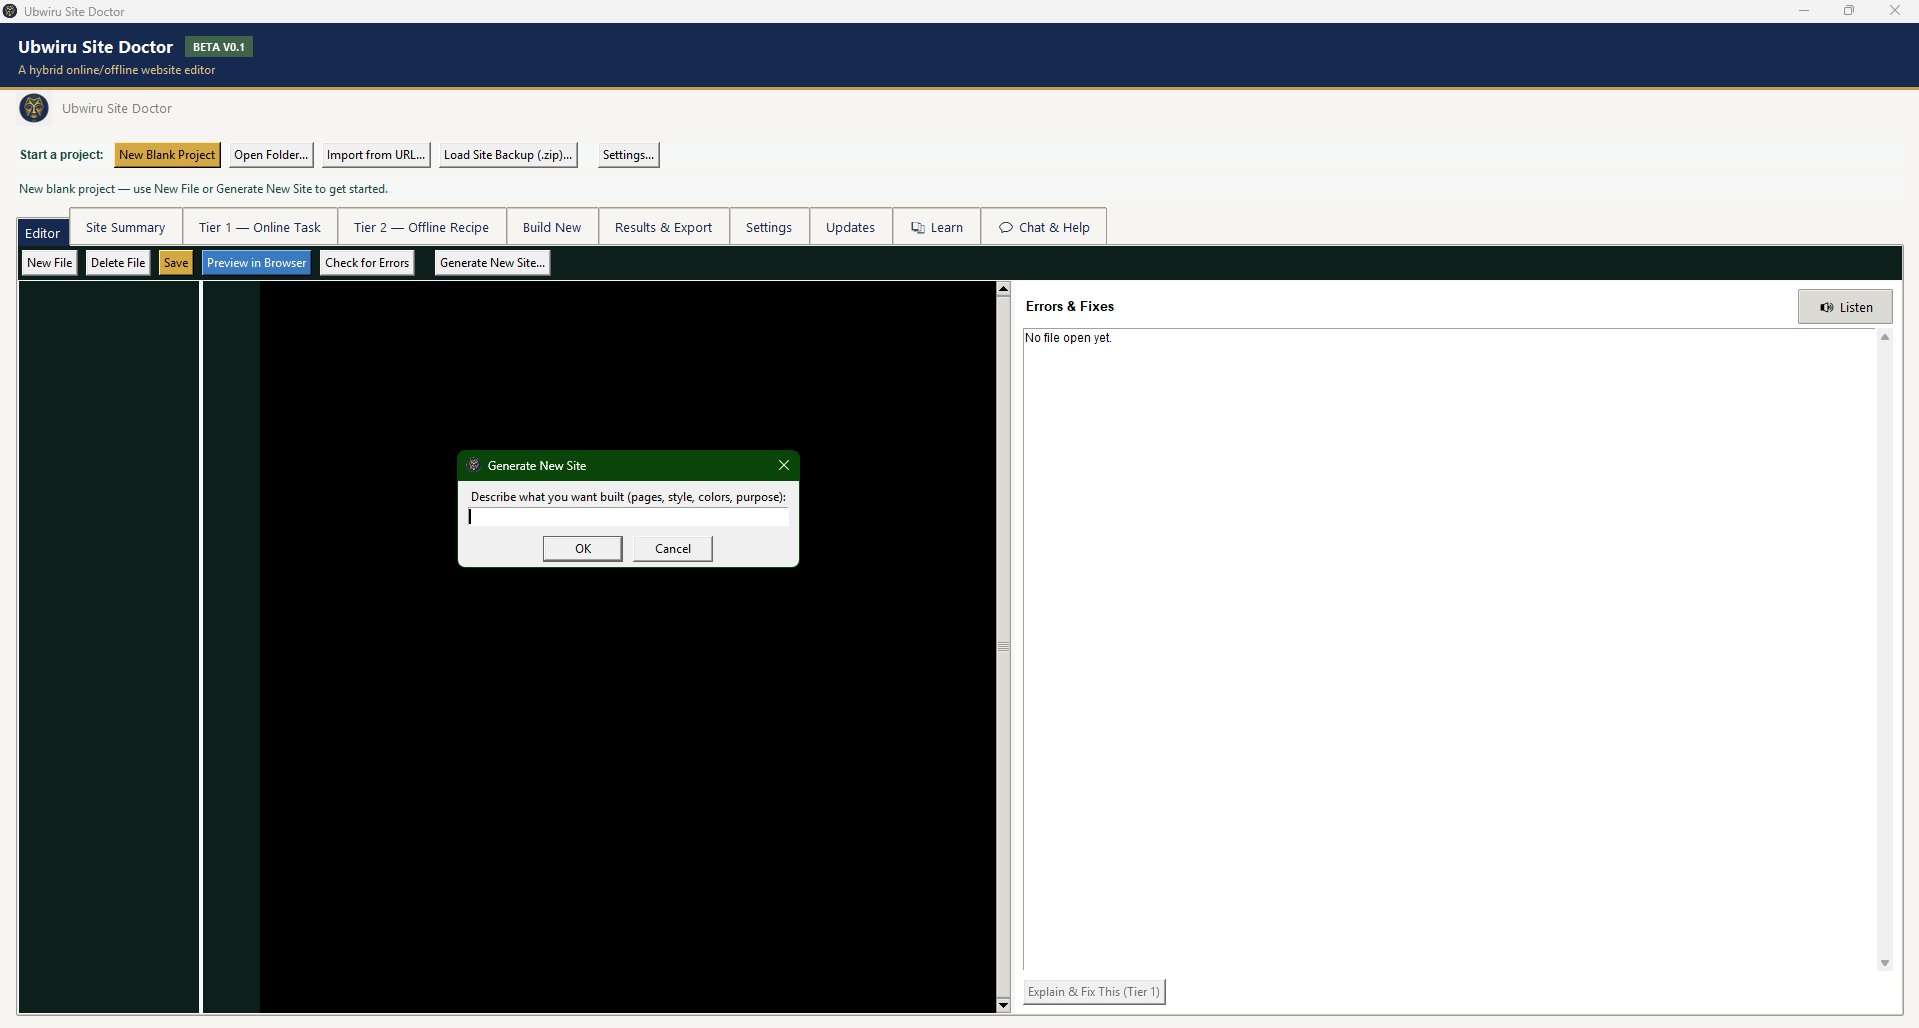Click Explain & Fix This (Tier 1)
1919x1028 pixels.
point(1094,992)
